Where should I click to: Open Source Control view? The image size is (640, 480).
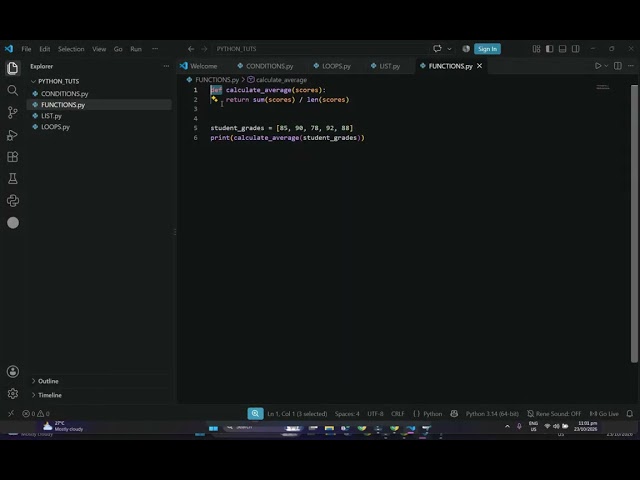13,112
